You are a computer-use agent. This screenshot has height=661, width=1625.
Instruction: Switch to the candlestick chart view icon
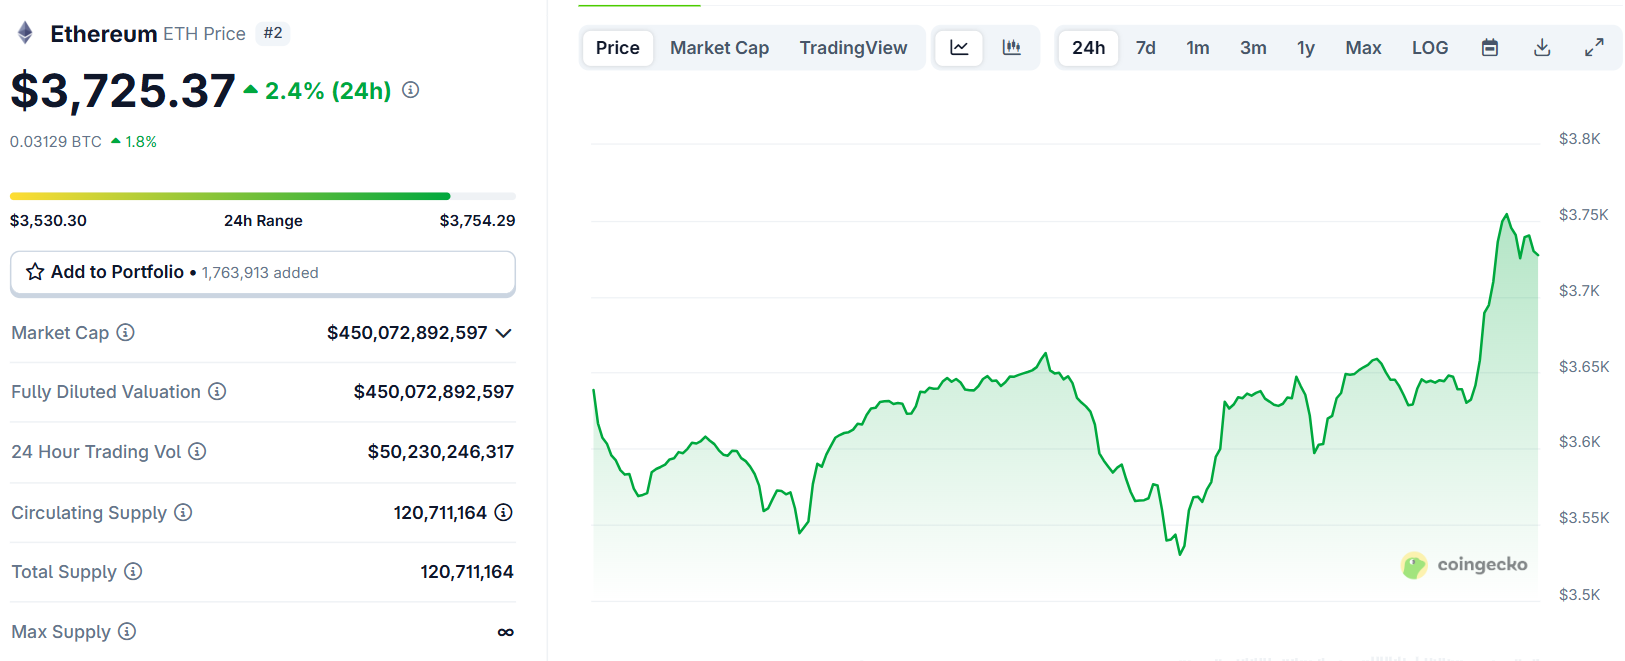[x=1012, y=47]
